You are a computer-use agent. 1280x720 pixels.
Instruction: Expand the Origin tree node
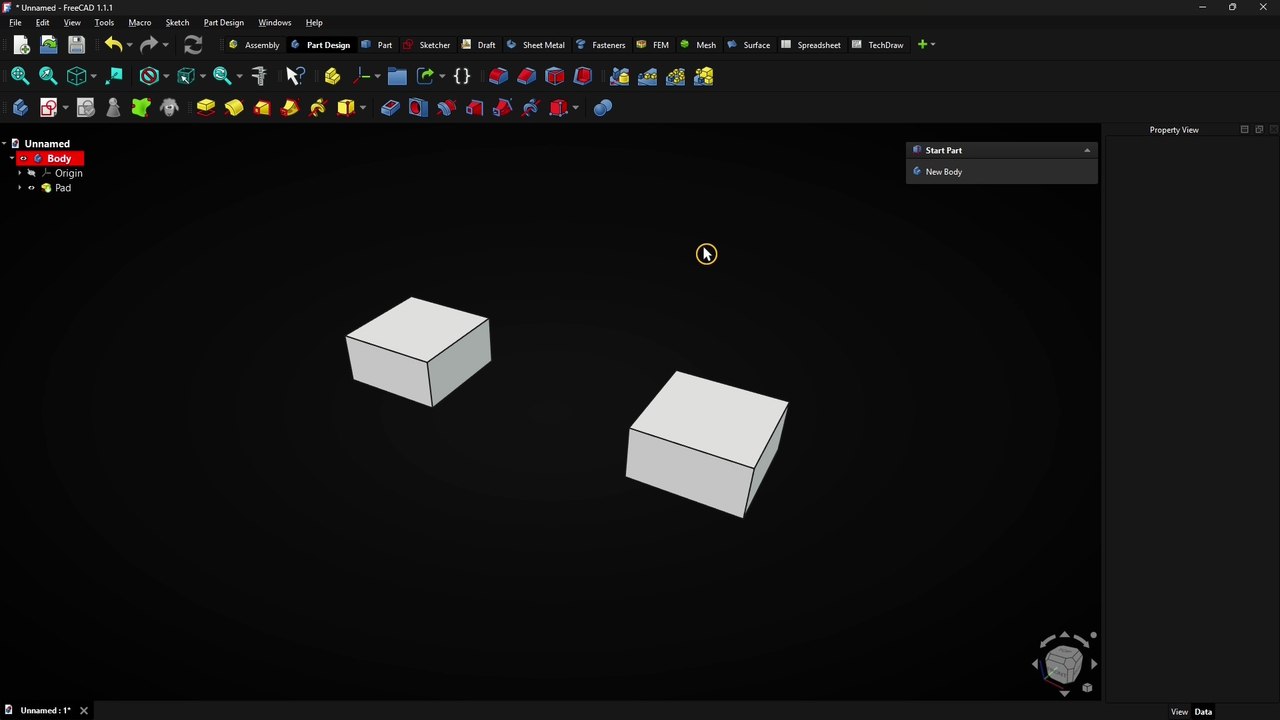point(19,173)
